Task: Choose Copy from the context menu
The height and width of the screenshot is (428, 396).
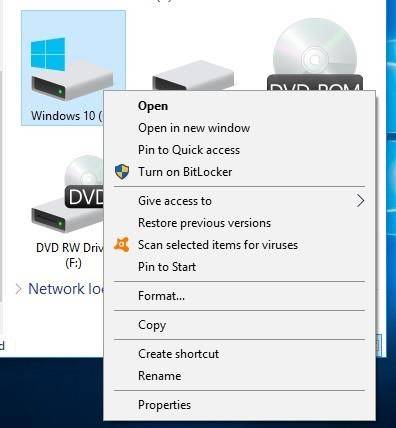Action: click(x=239, y=325)
